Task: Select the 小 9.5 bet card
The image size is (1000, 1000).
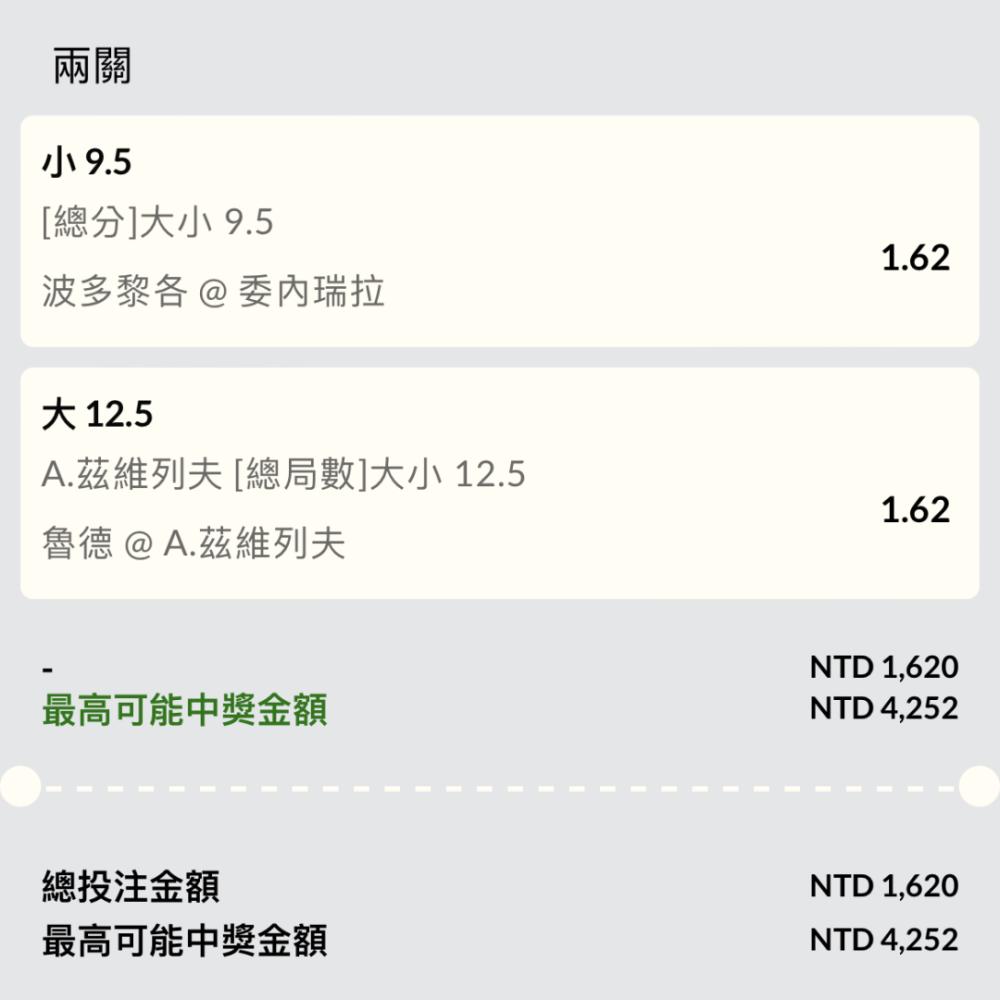Action: point(499,231)
